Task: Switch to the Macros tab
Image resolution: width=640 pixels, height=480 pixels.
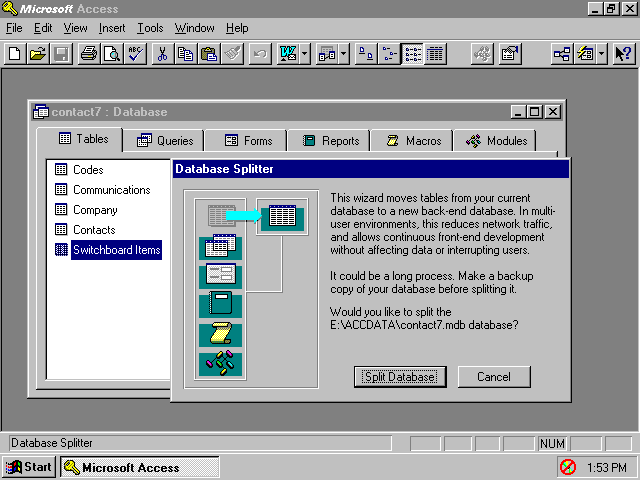Action: pos(412,141)
